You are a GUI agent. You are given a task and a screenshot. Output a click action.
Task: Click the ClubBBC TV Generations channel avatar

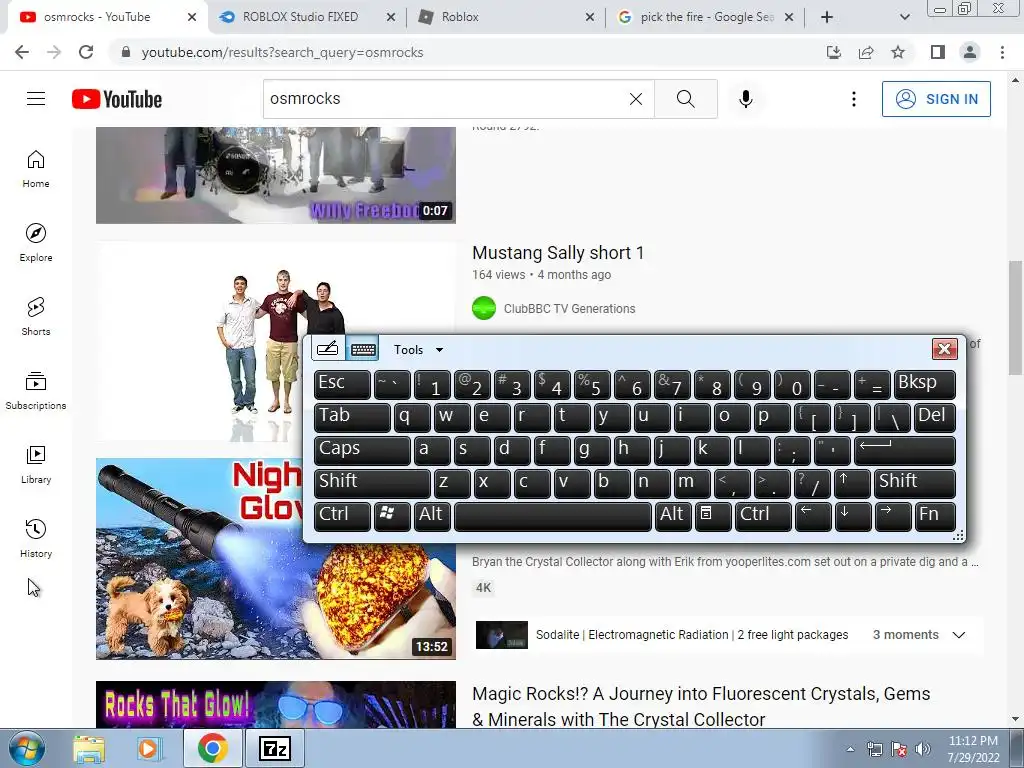click(484, 308)
